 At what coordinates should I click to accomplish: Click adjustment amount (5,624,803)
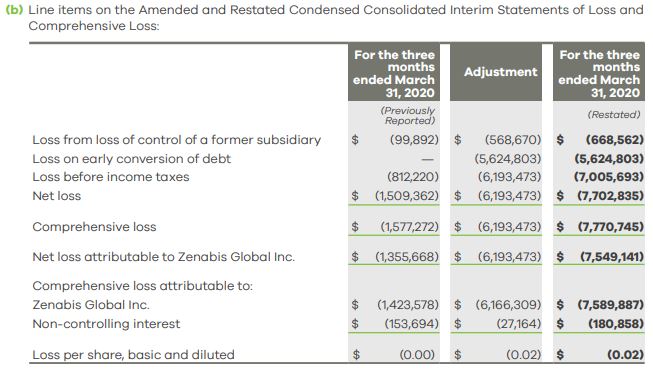click(x=508, y=159)
